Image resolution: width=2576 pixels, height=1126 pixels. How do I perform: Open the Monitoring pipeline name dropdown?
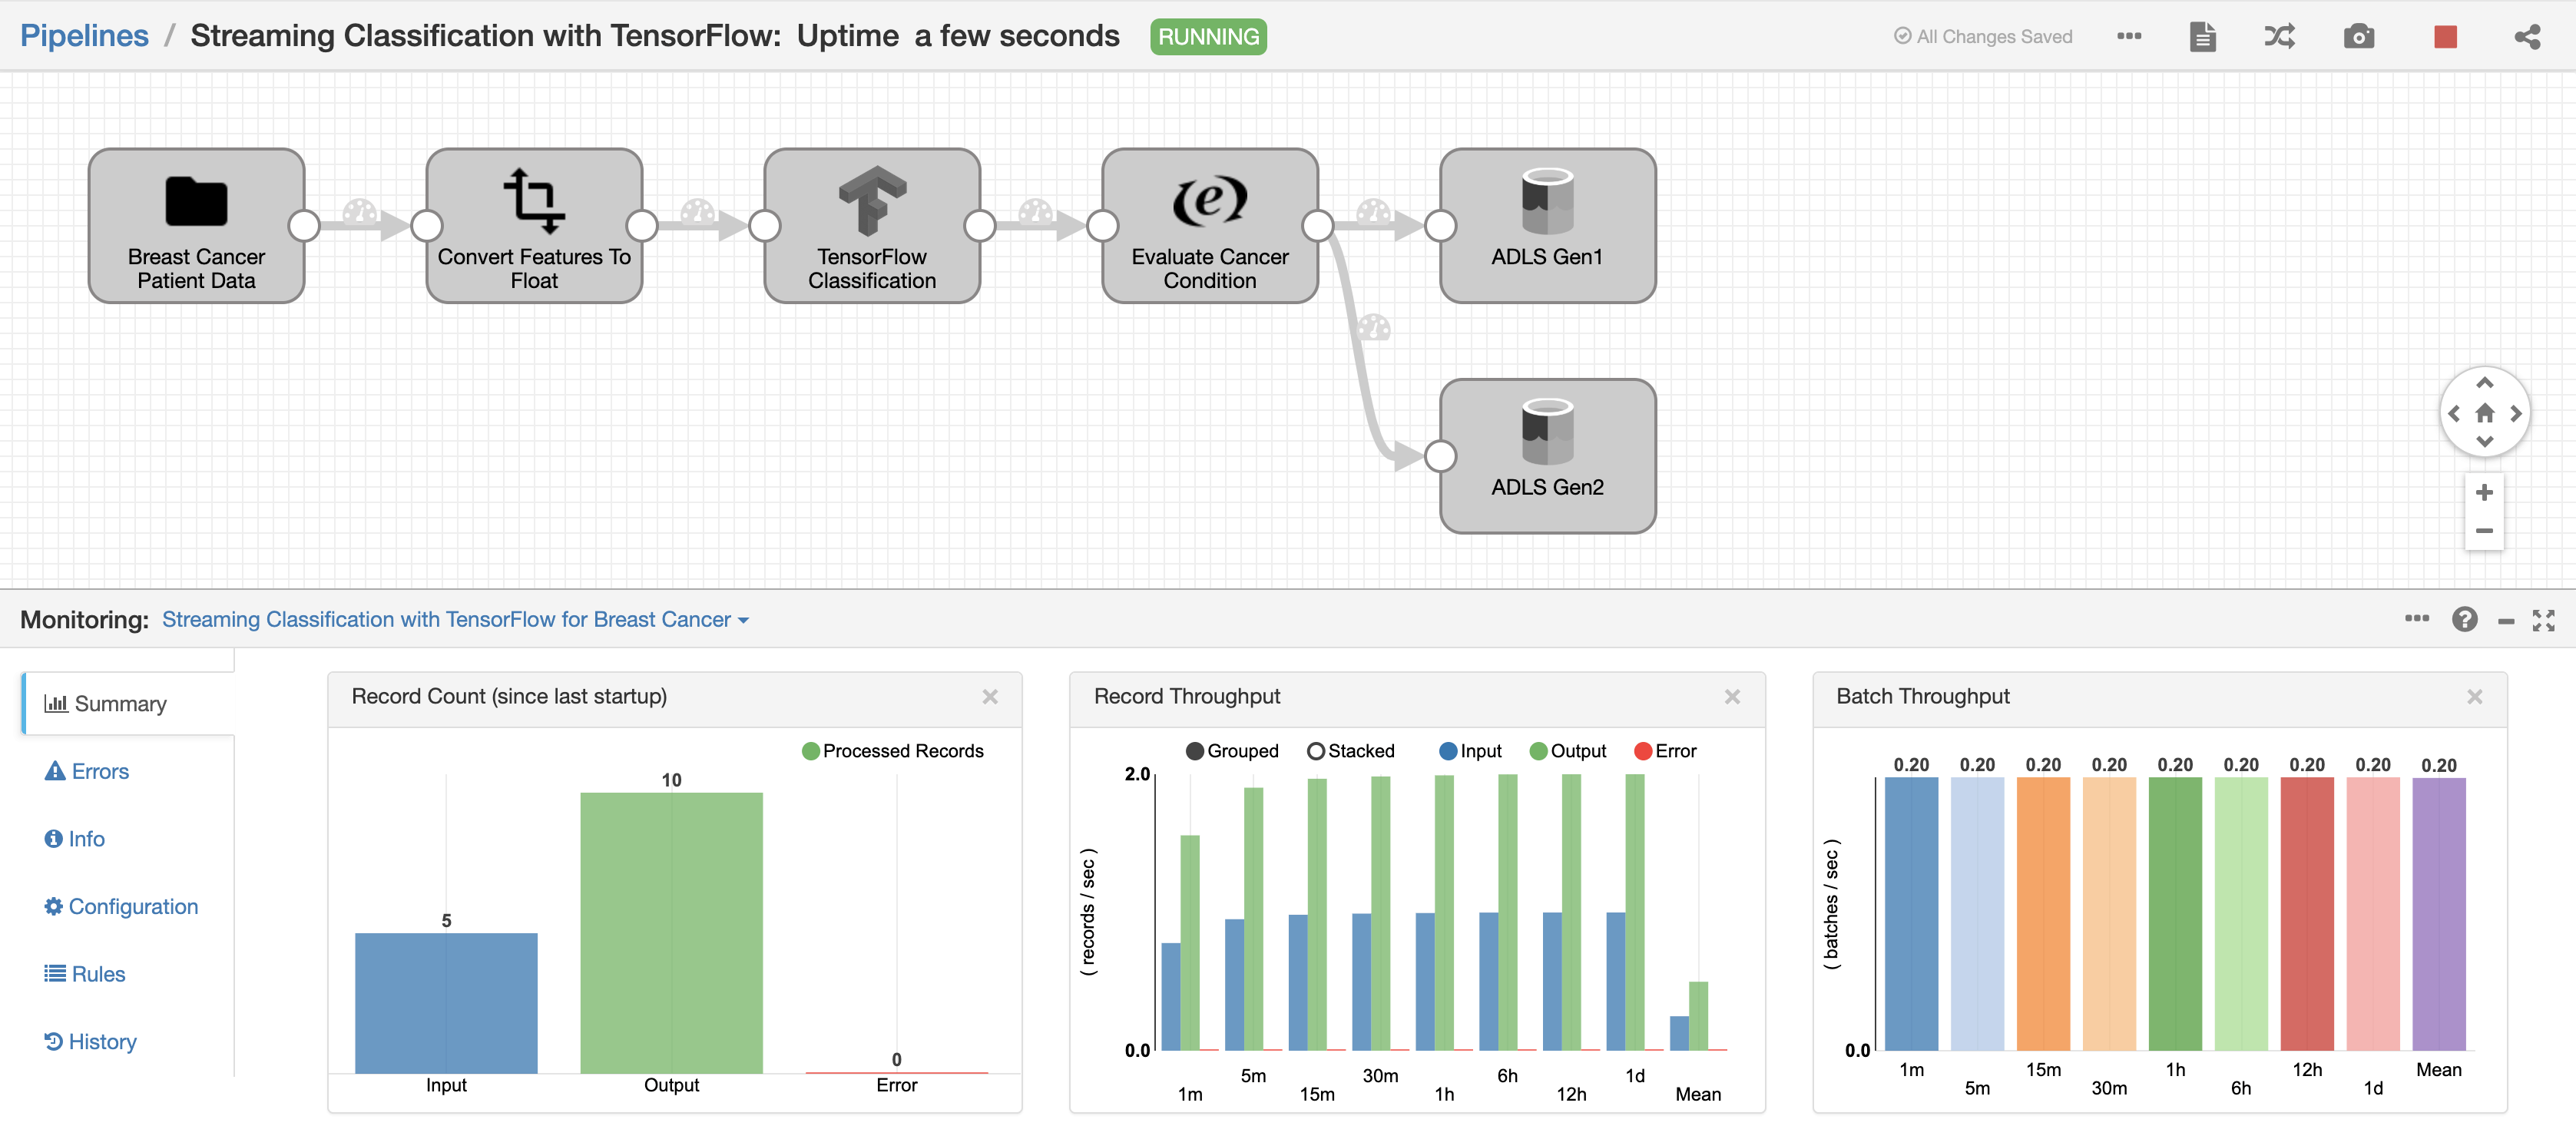[455, 620]
